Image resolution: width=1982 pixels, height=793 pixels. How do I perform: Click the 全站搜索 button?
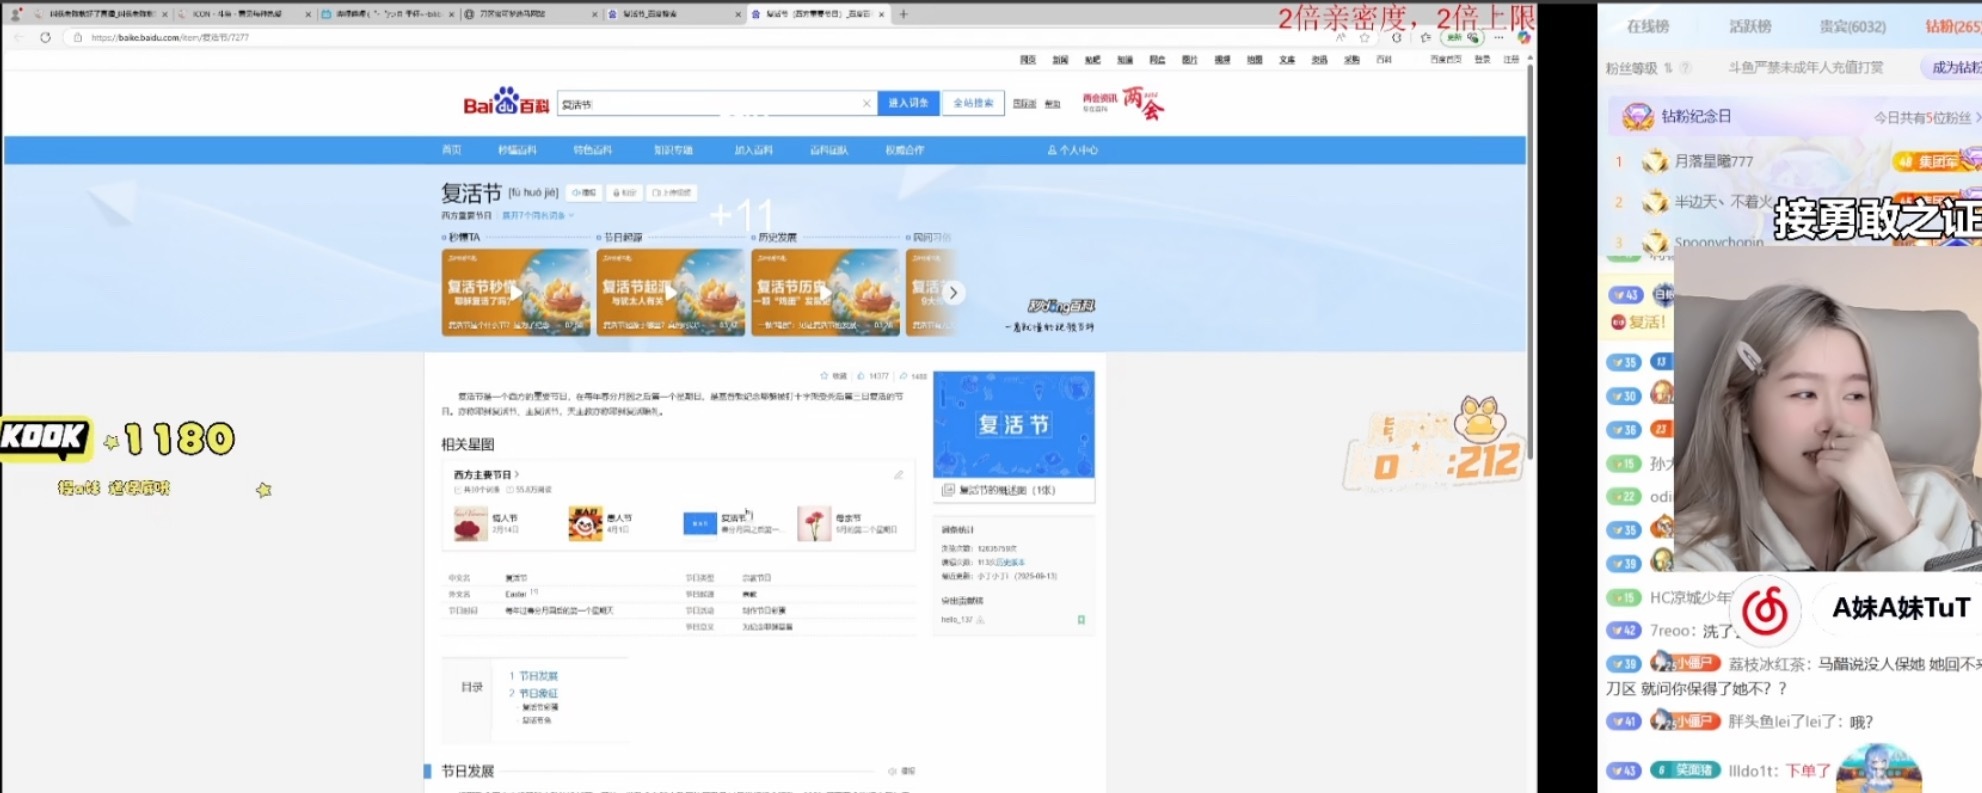tap(973, 103)
